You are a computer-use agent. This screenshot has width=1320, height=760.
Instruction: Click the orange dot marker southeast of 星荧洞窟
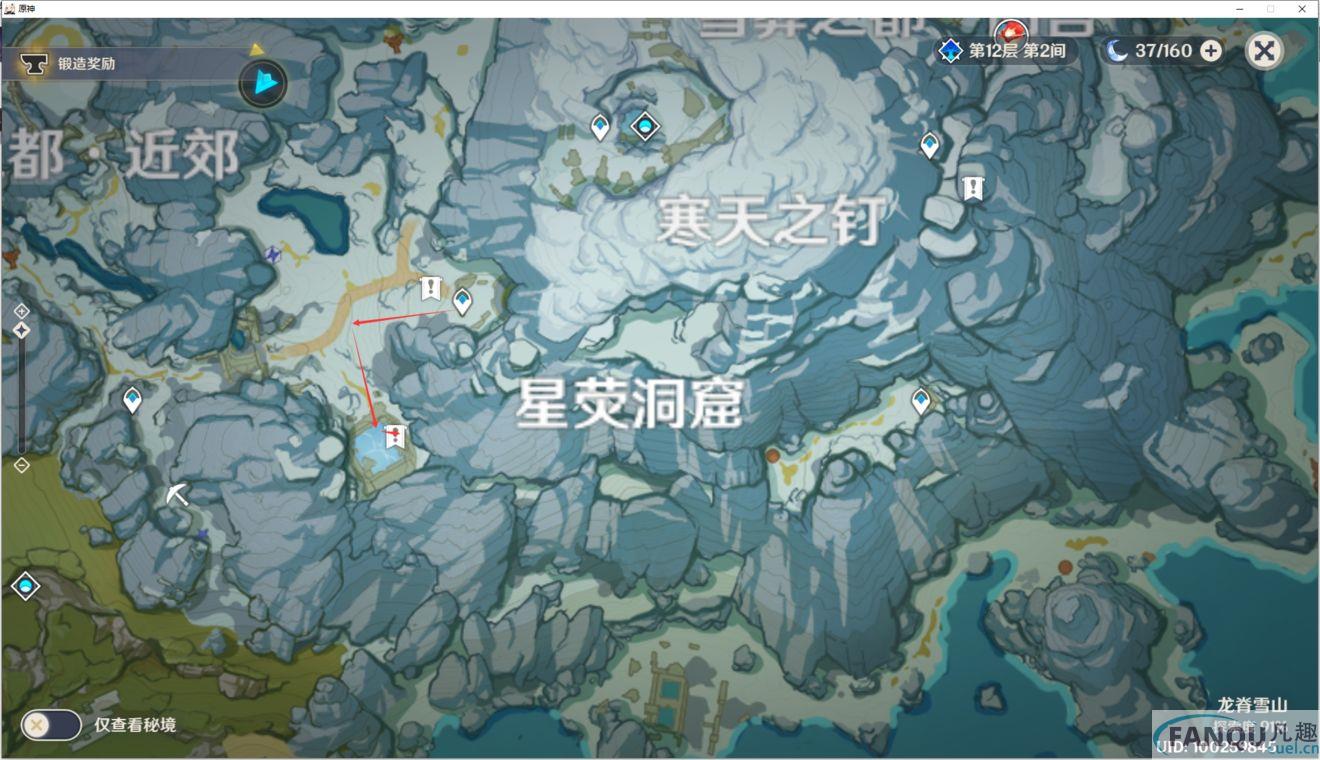pos(772,455)
